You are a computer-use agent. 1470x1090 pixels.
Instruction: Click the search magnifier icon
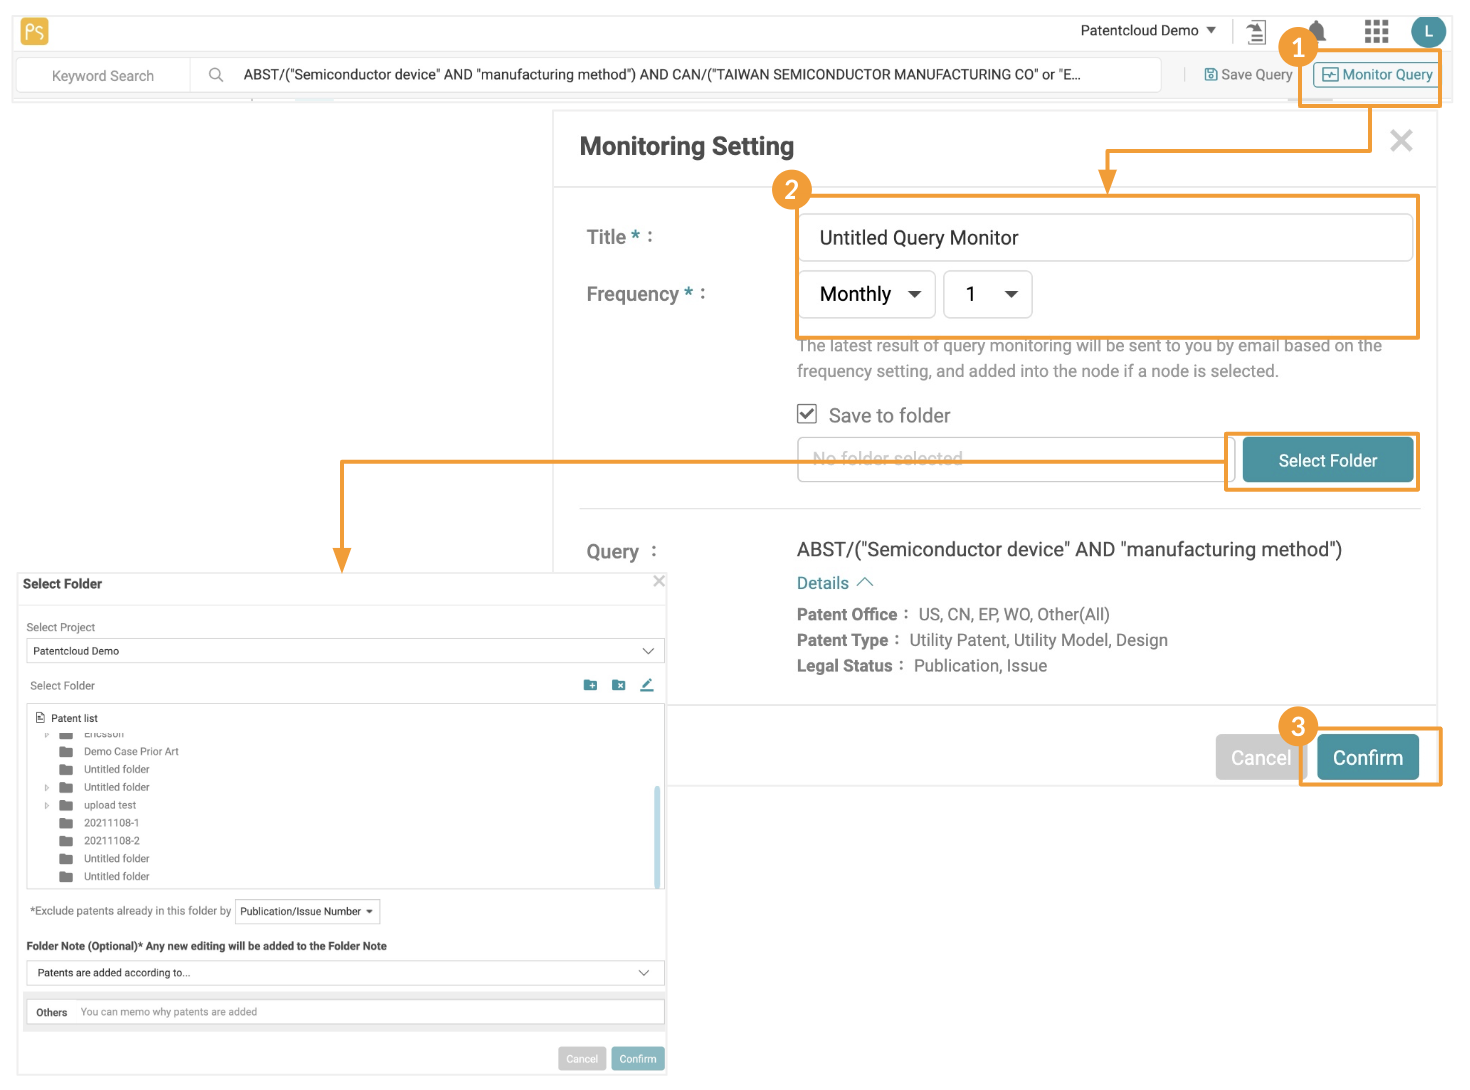coord(215,75)
